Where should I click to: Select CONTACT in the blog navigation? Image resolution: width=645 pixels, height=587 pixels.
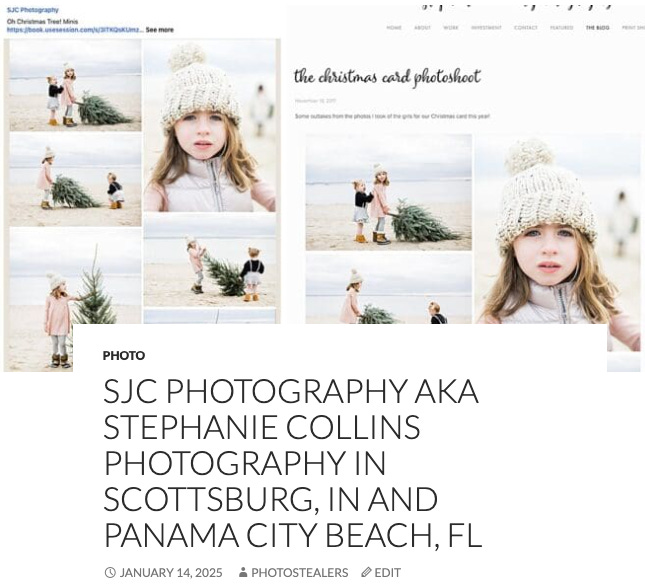(x=526, y=28)
